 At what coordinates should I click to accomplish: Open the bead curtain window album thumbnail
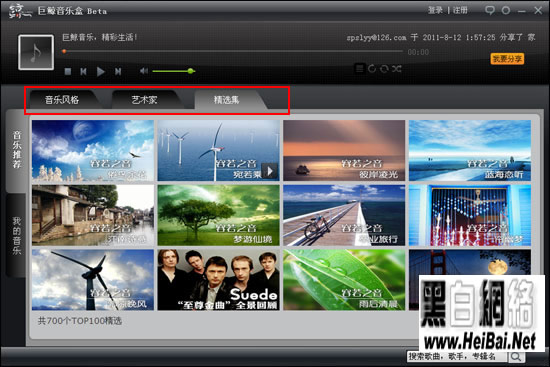[470, 215]
